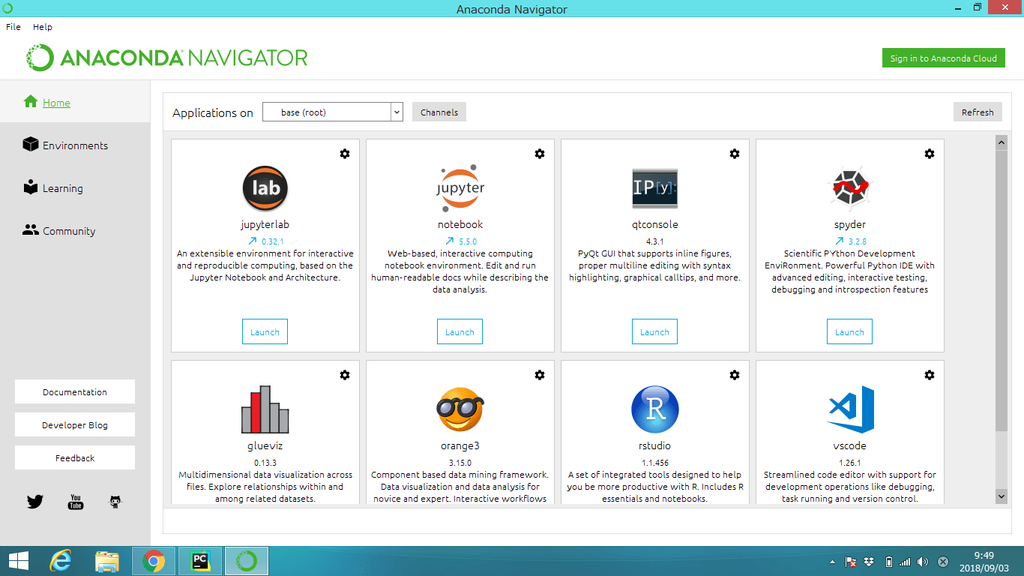Click the jupyterlab app logo

[265, 188]
